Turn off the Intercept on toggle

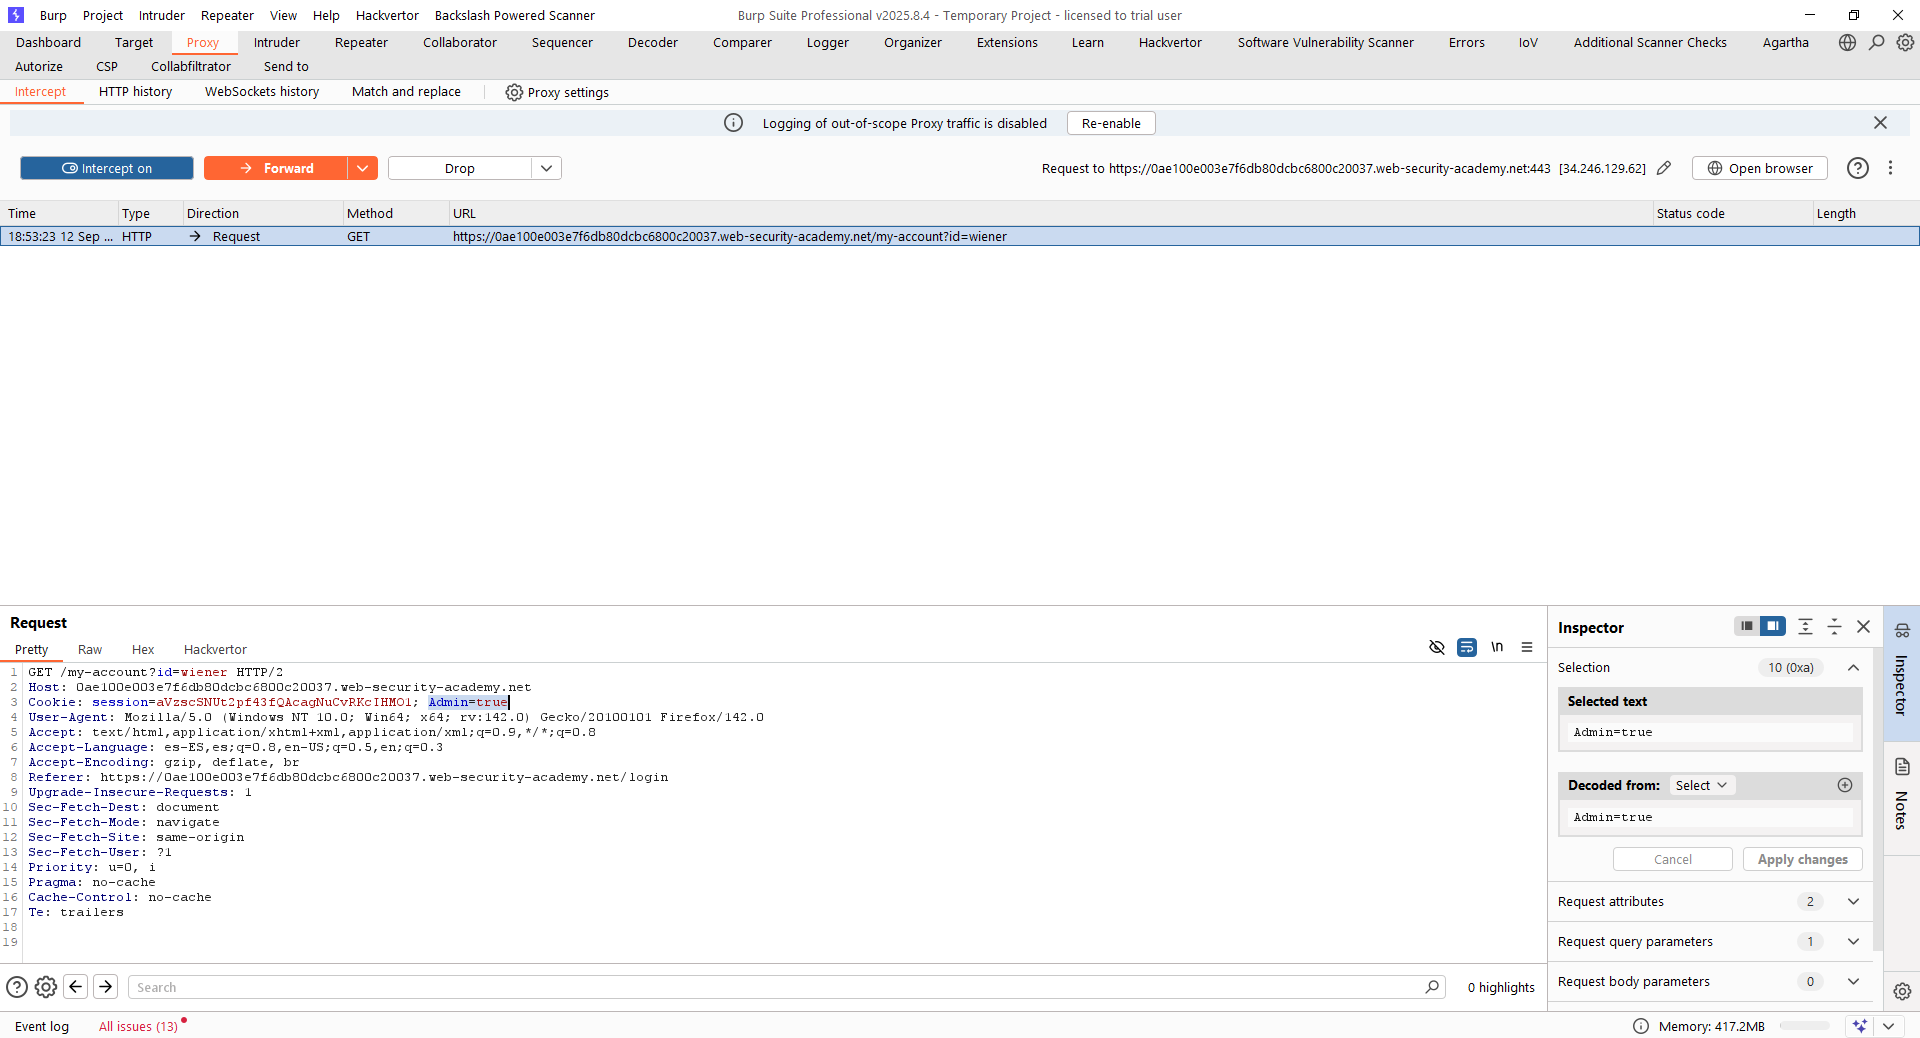pyautogui.click(x=107, y=168)
